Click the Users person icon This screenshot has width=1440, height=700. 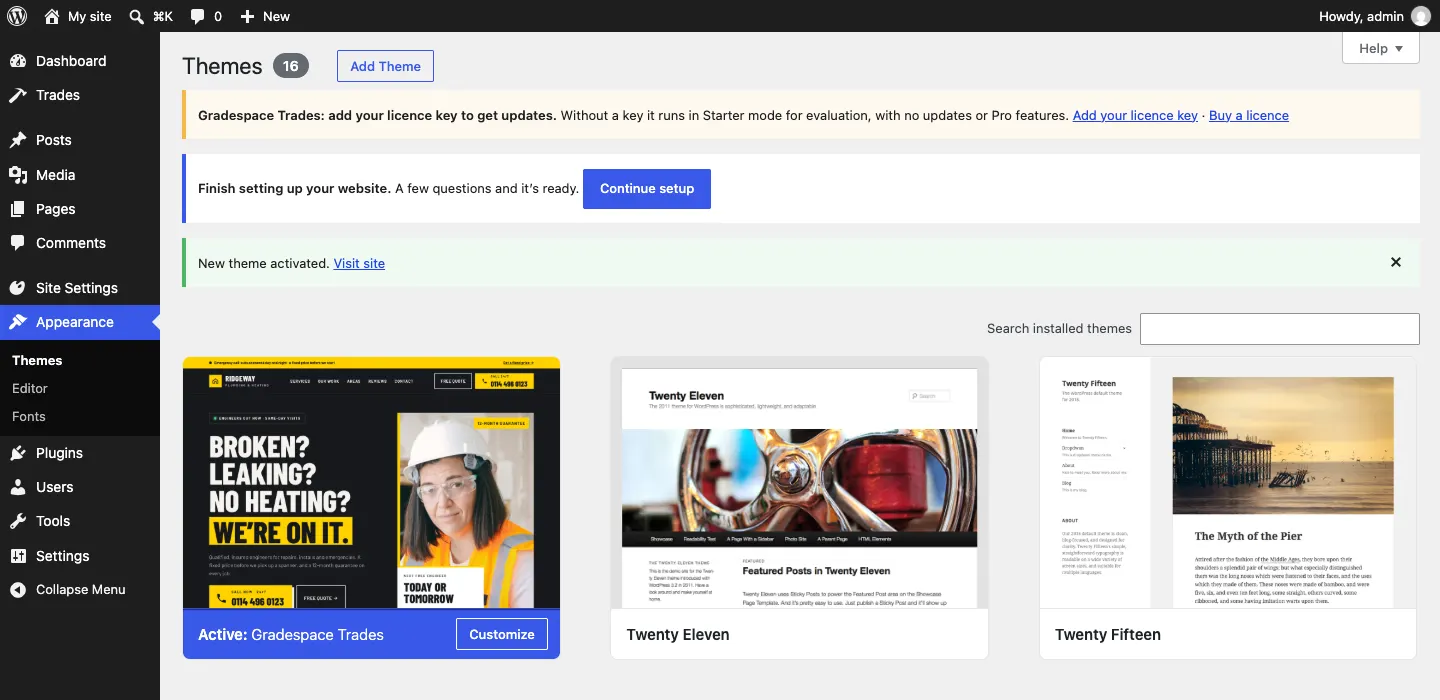click(18, 487)
